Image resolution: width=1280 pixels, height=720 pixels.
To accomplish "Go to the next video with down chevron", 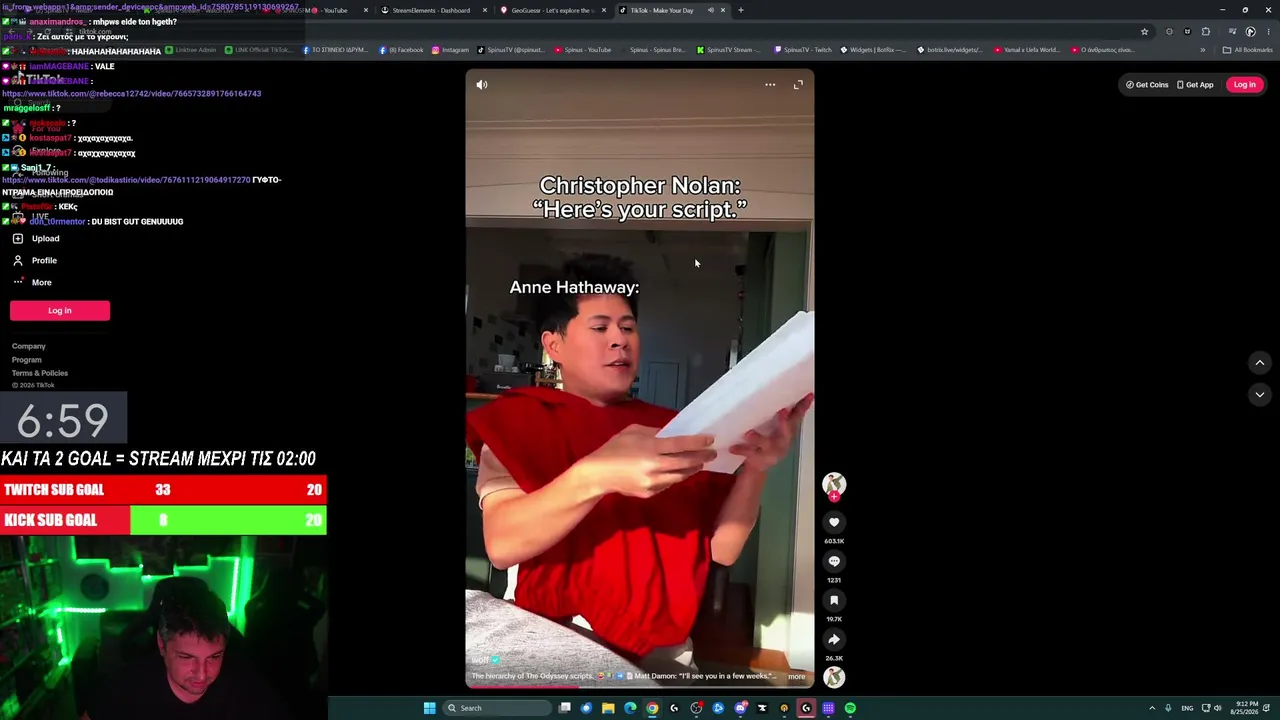I will [x=1260, y=395].
